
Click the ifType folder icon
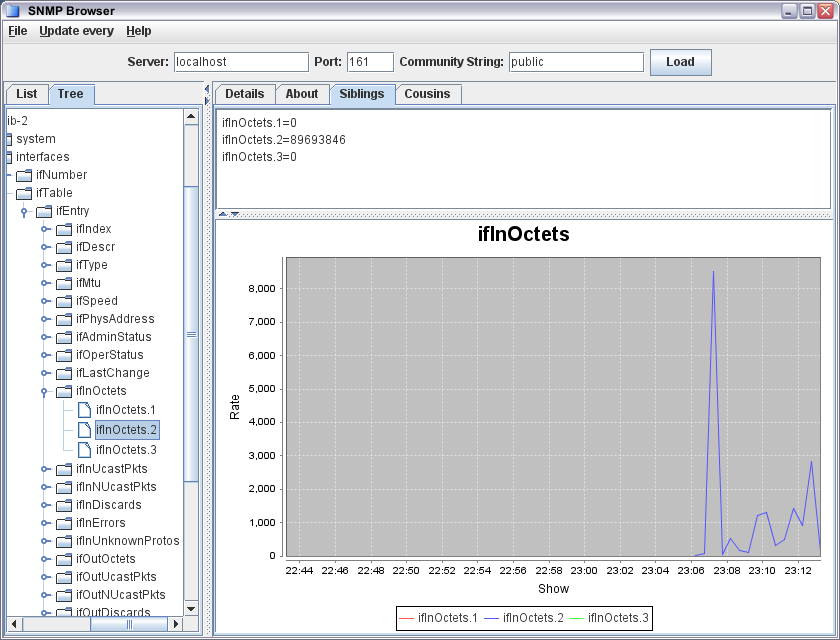pyautogui.click(x=64, y=266)
